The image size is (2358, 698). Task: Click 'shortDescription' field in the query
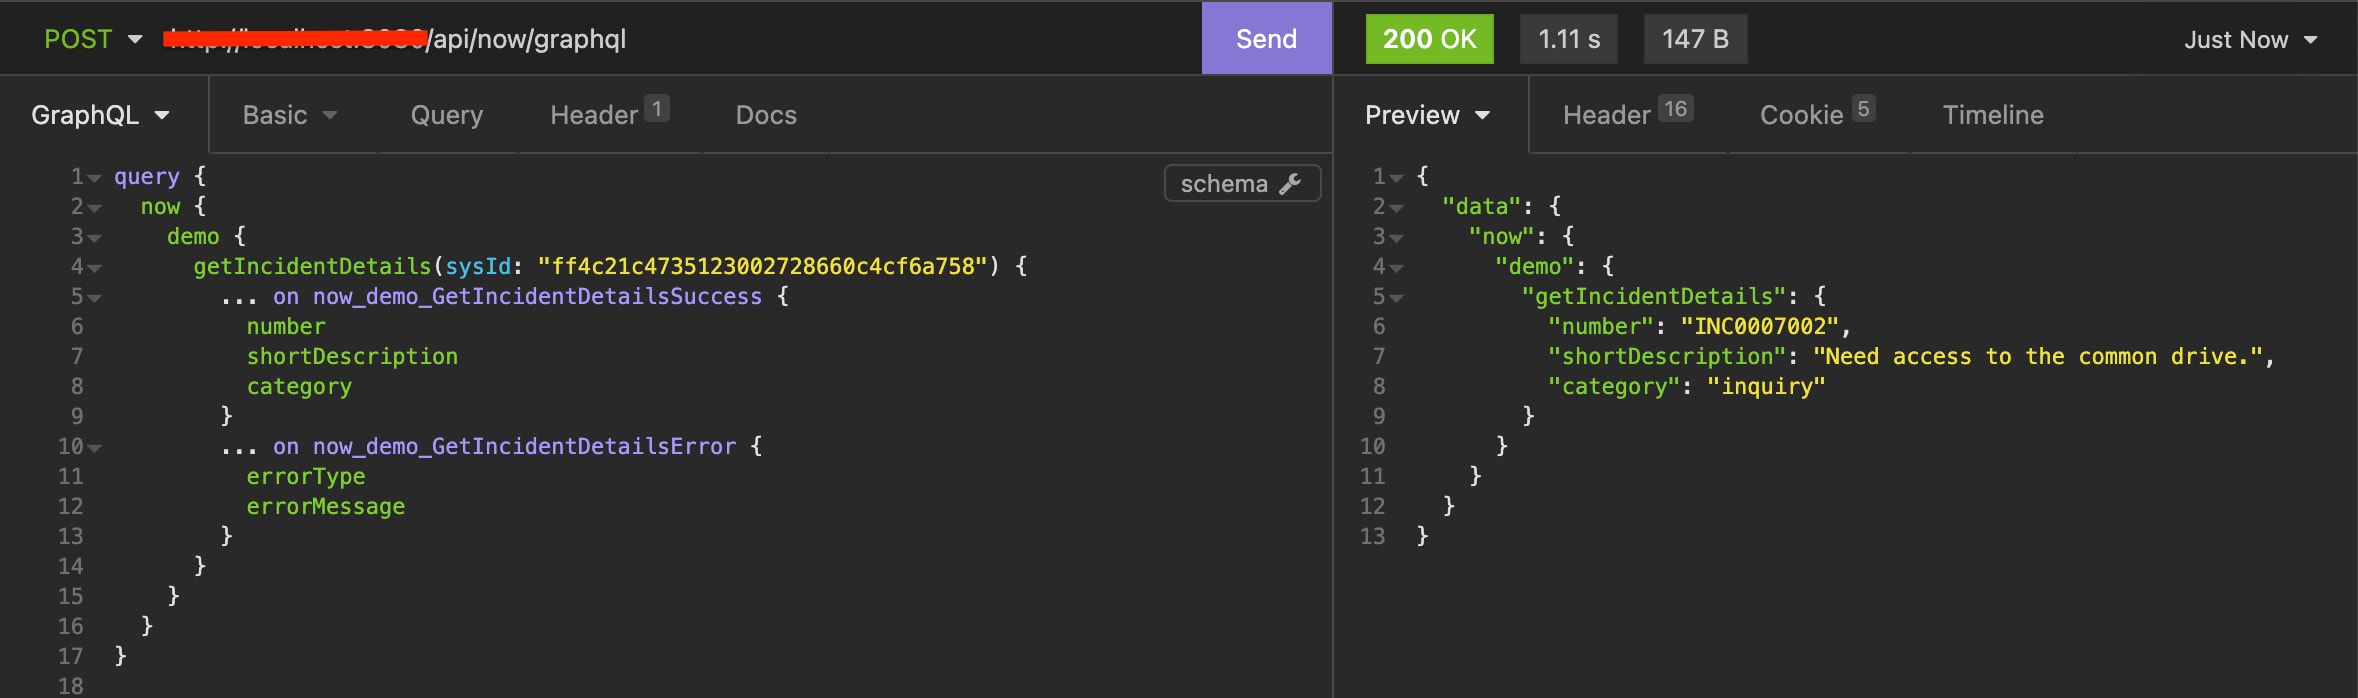(352, 356)
